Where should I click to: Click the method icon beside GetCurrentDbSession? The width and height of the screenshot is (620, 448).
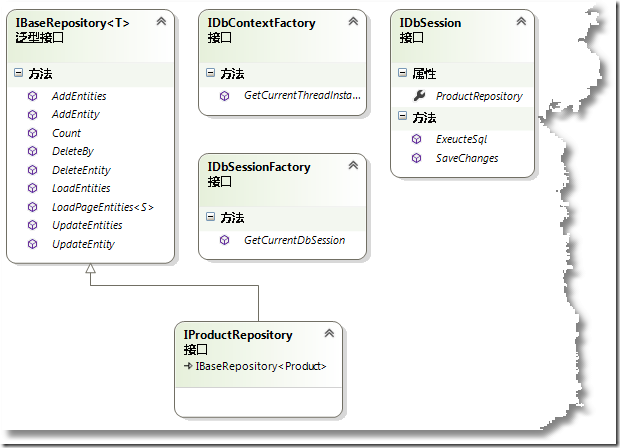pyautogui.click(x=225, y=240)
